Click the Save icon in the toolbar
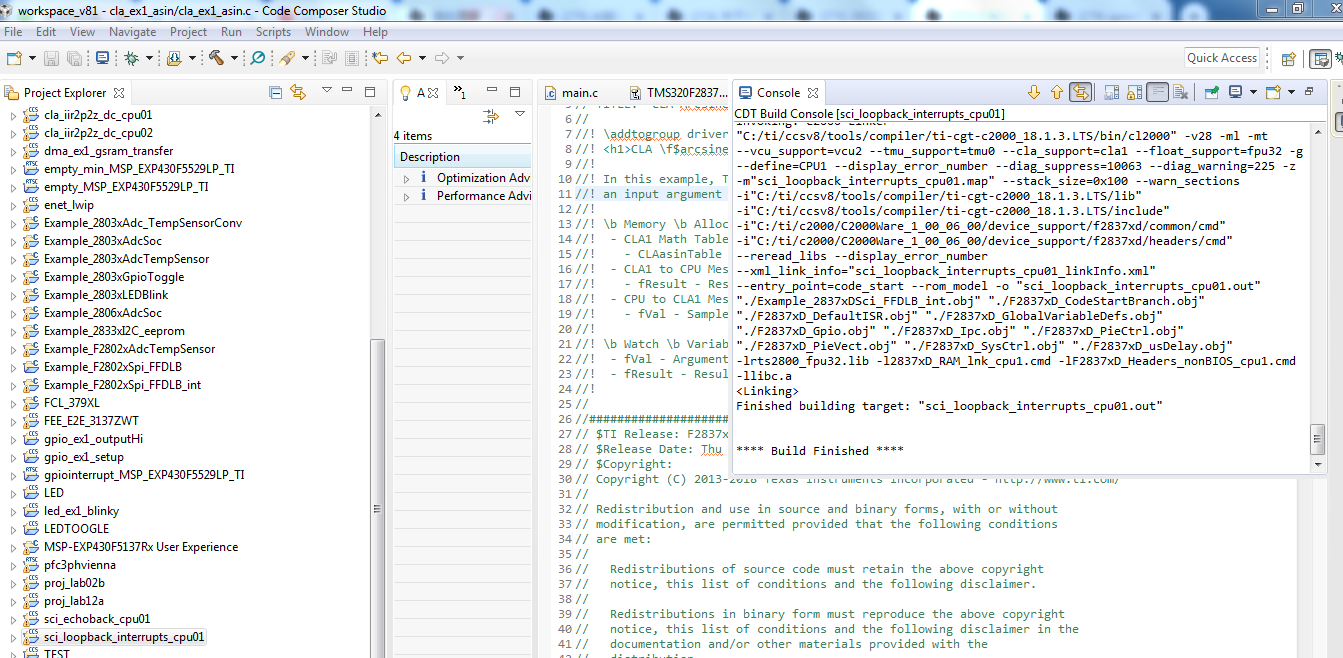 click(x=51, y=59)
